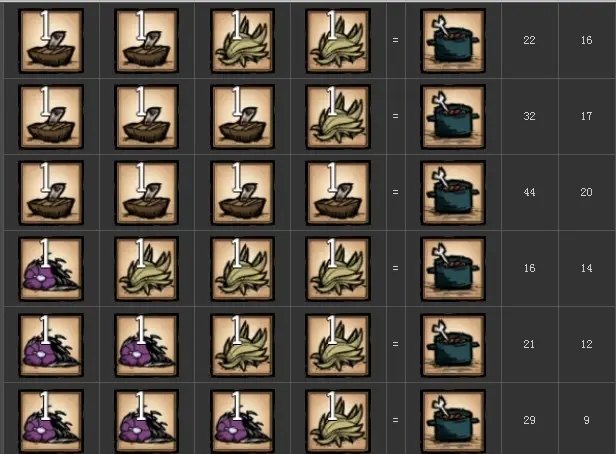
Task: Select the cell showing 9
Action: coord(587,420)
